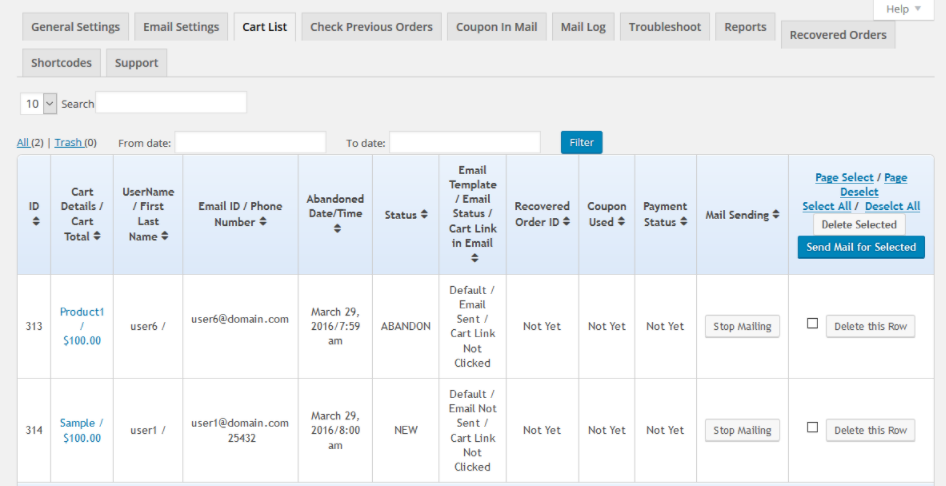Click the To date field
946x486 pixels.
[x=465, y=142]
